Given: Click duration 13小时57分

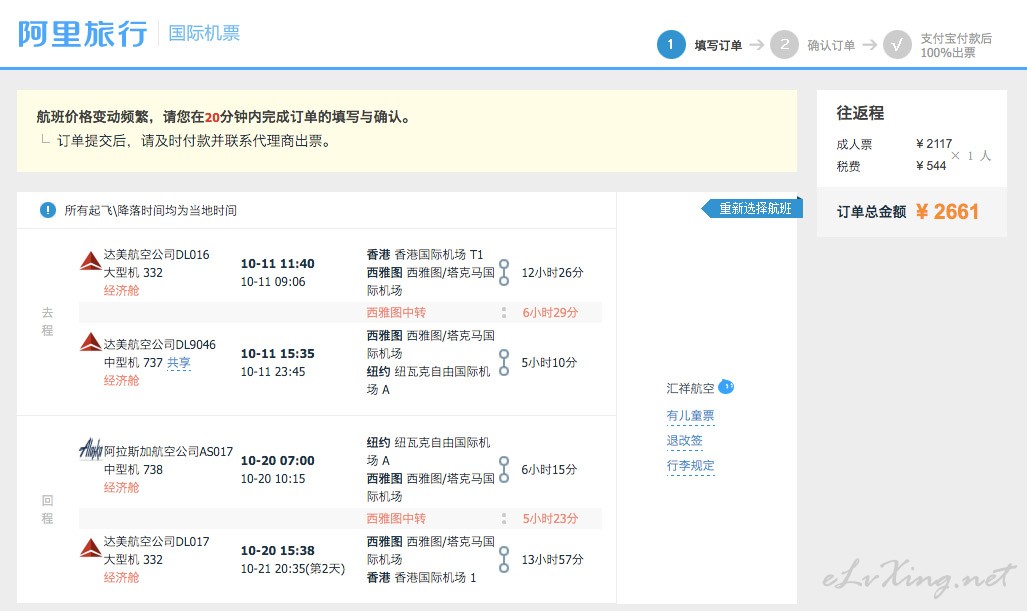Looking at the screenshot, I should 552,560.
